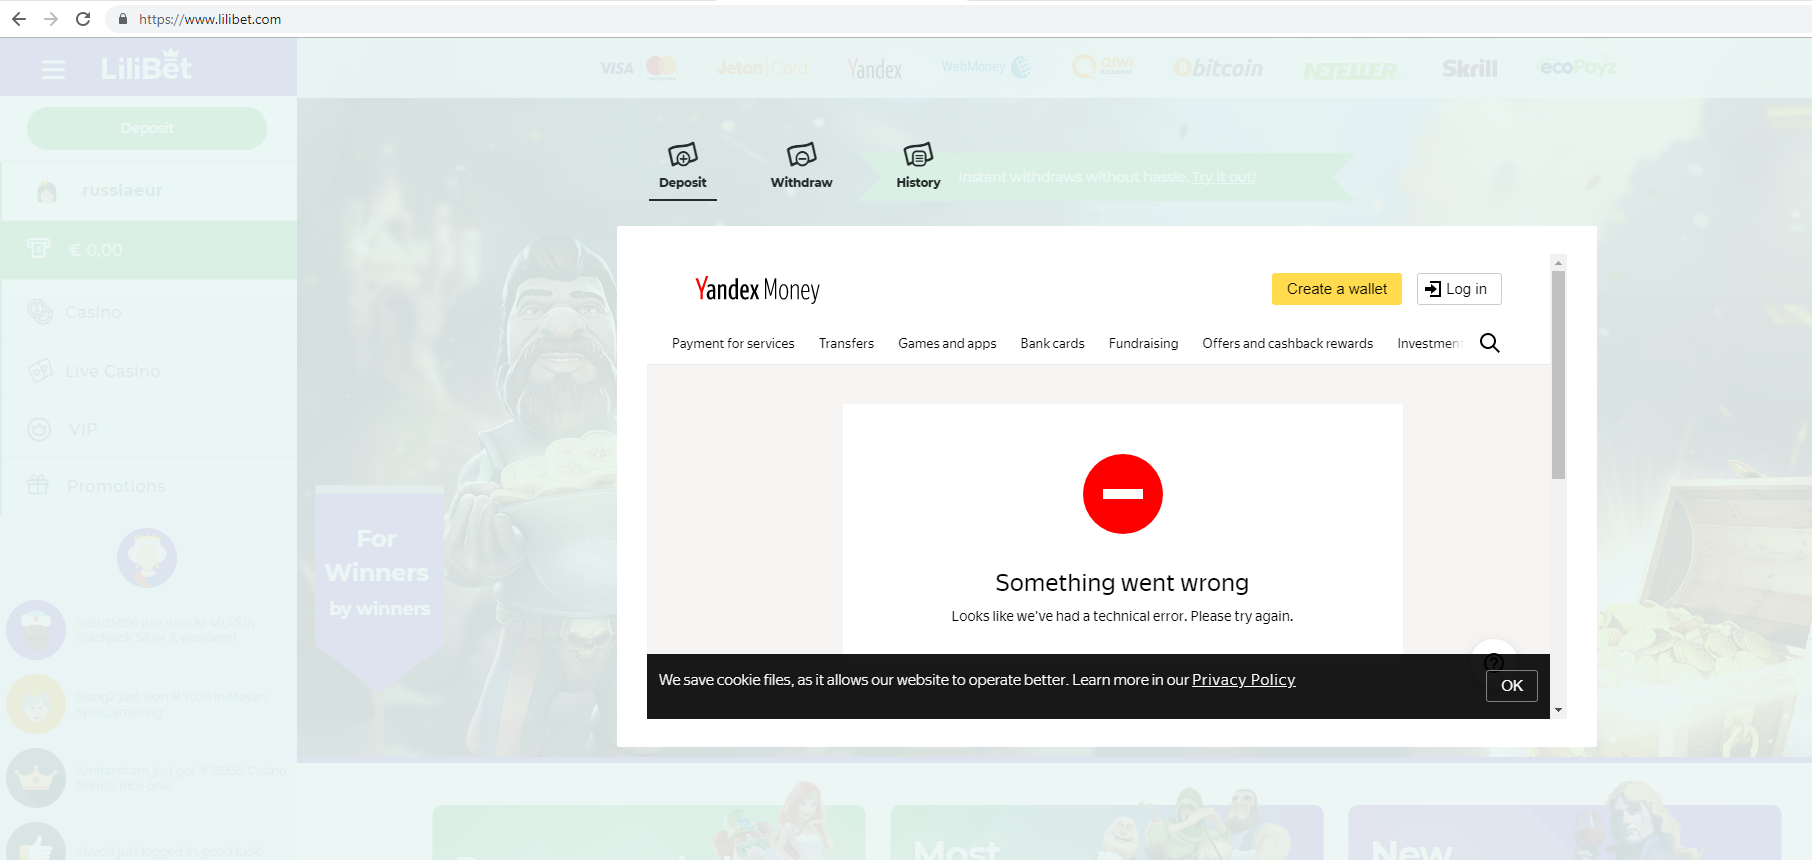Viewport: 1812px width, 860px height.
Task: Click the NETELLER payment logo
Action: coord(1350,70)
